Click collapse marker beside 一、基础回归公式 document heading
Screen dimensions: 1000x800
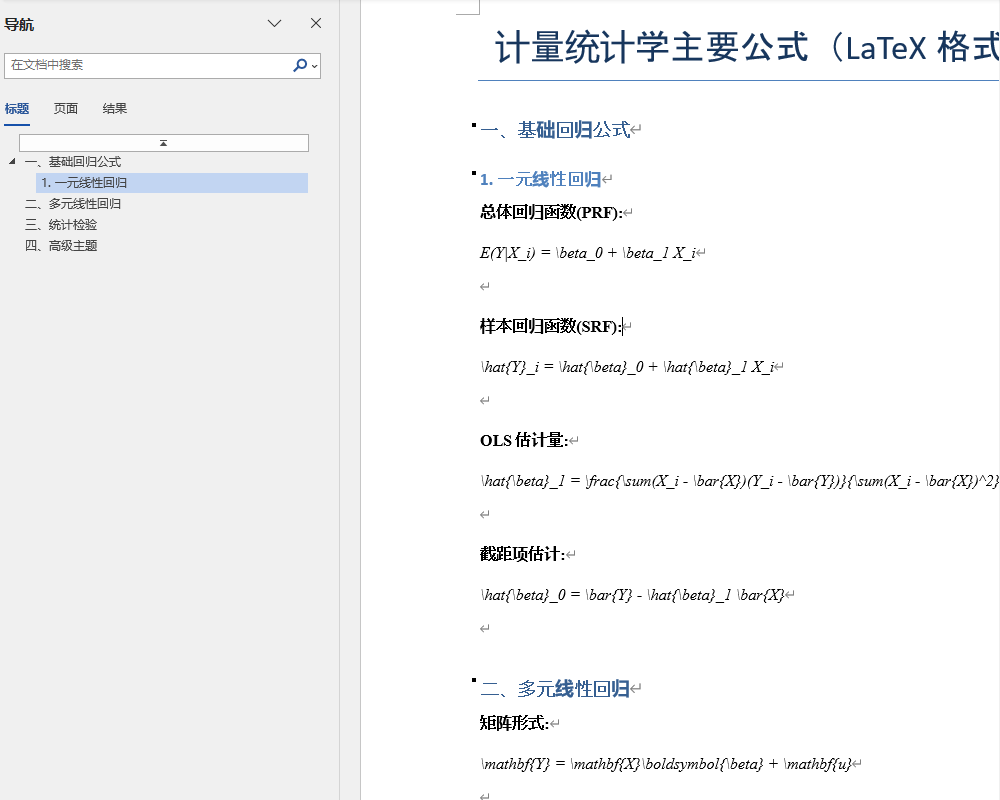(474, 124)
